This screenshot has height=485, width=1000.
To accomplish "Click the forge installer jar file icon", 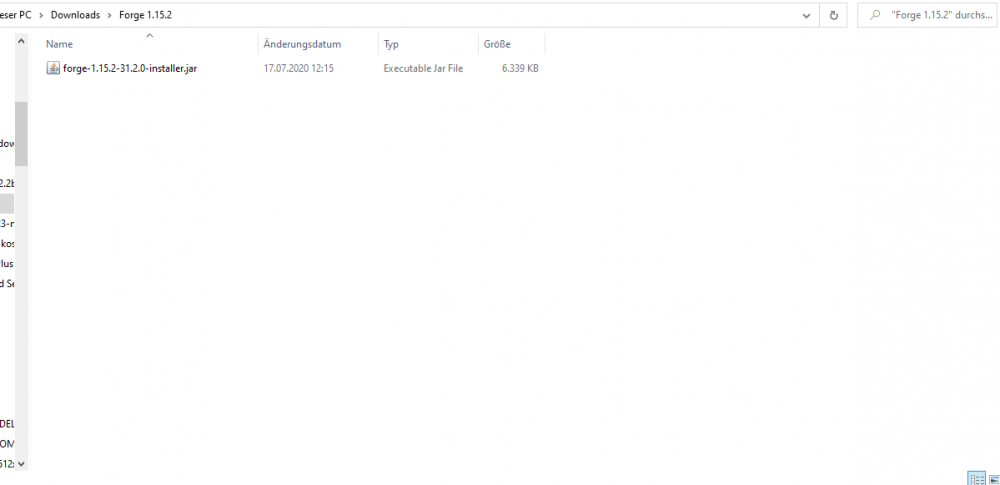I will 54,69.
